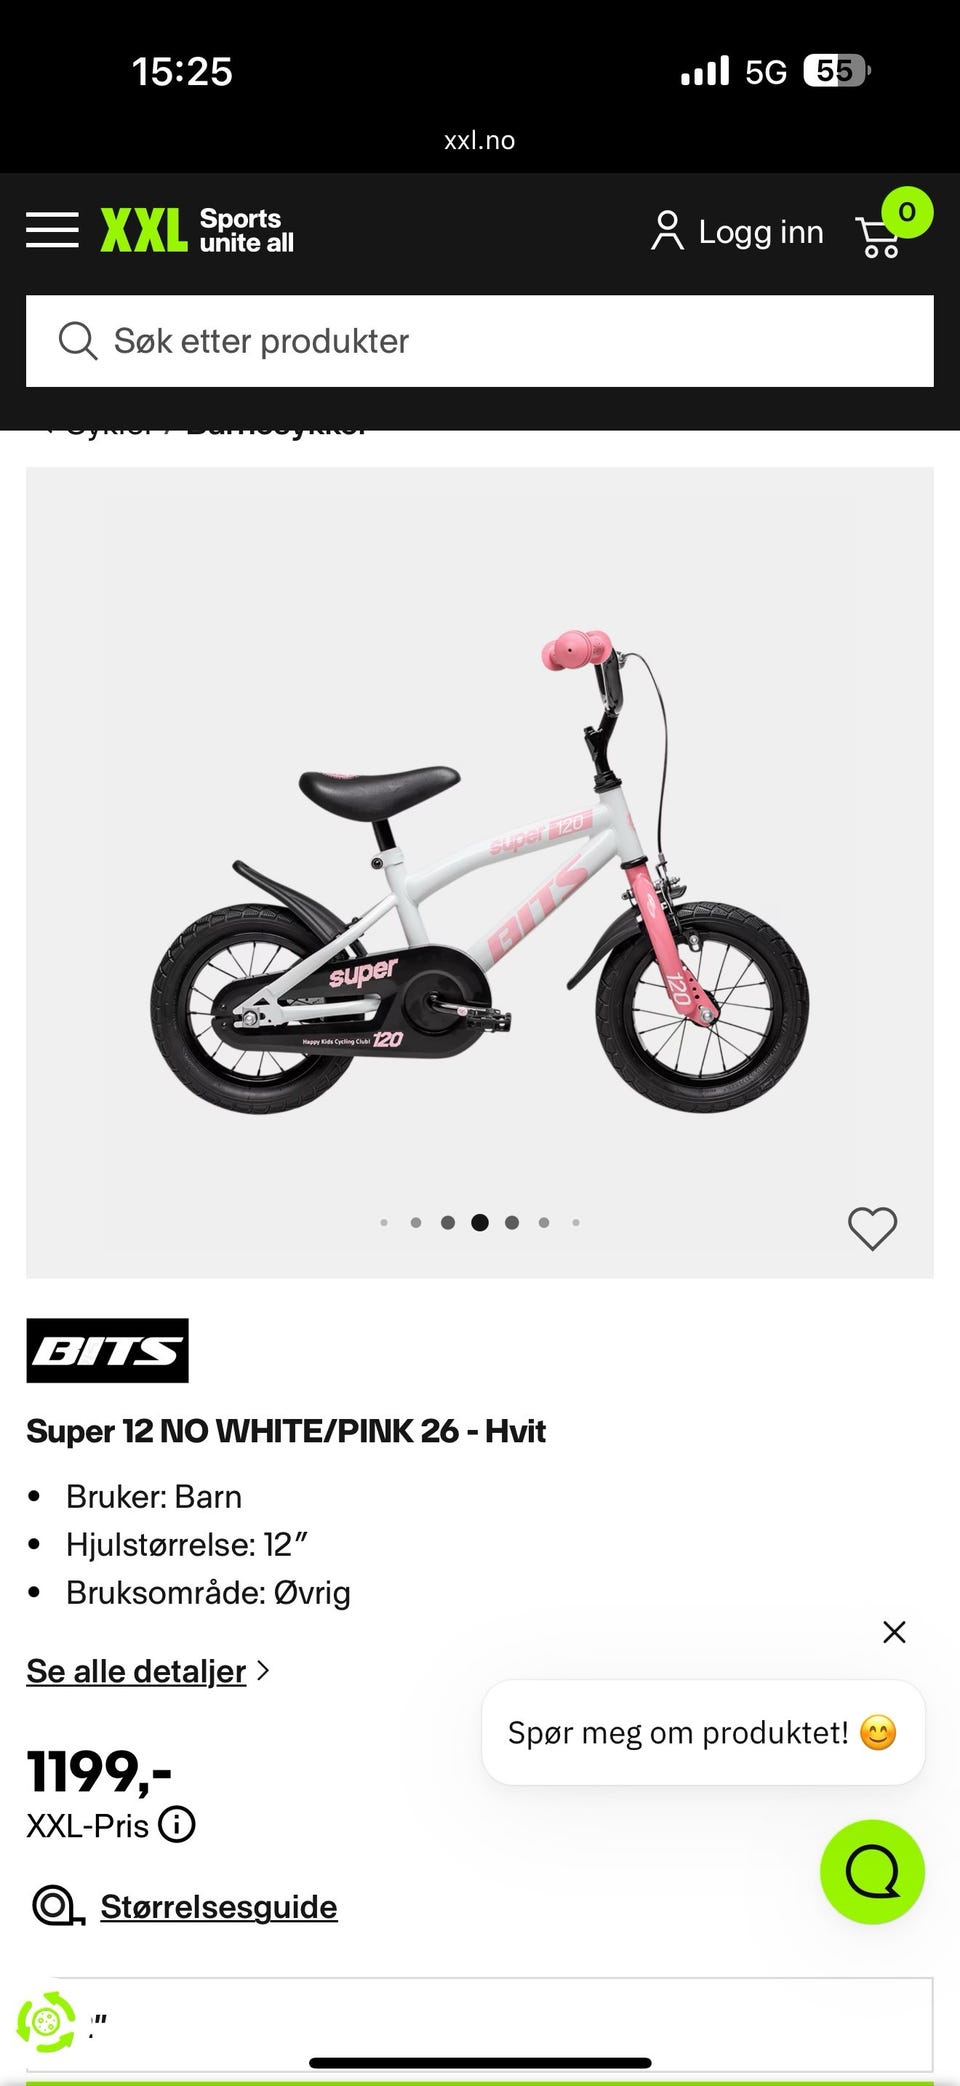960x2086 pixels.
Task: Dismiss the 'Spør meg om produktet' popup
Action: [x=894, y=1632]
